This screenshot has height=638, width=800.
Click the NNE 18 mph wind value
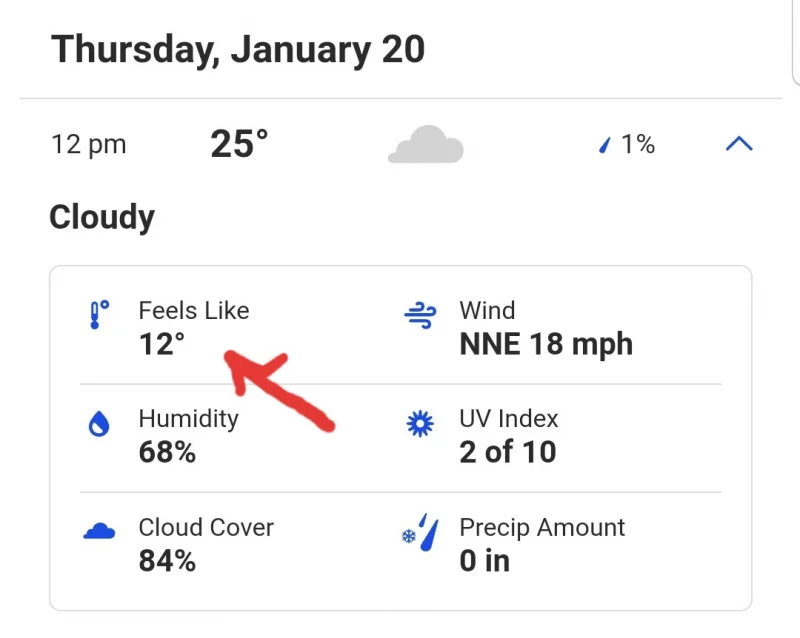tap(546, 344)
